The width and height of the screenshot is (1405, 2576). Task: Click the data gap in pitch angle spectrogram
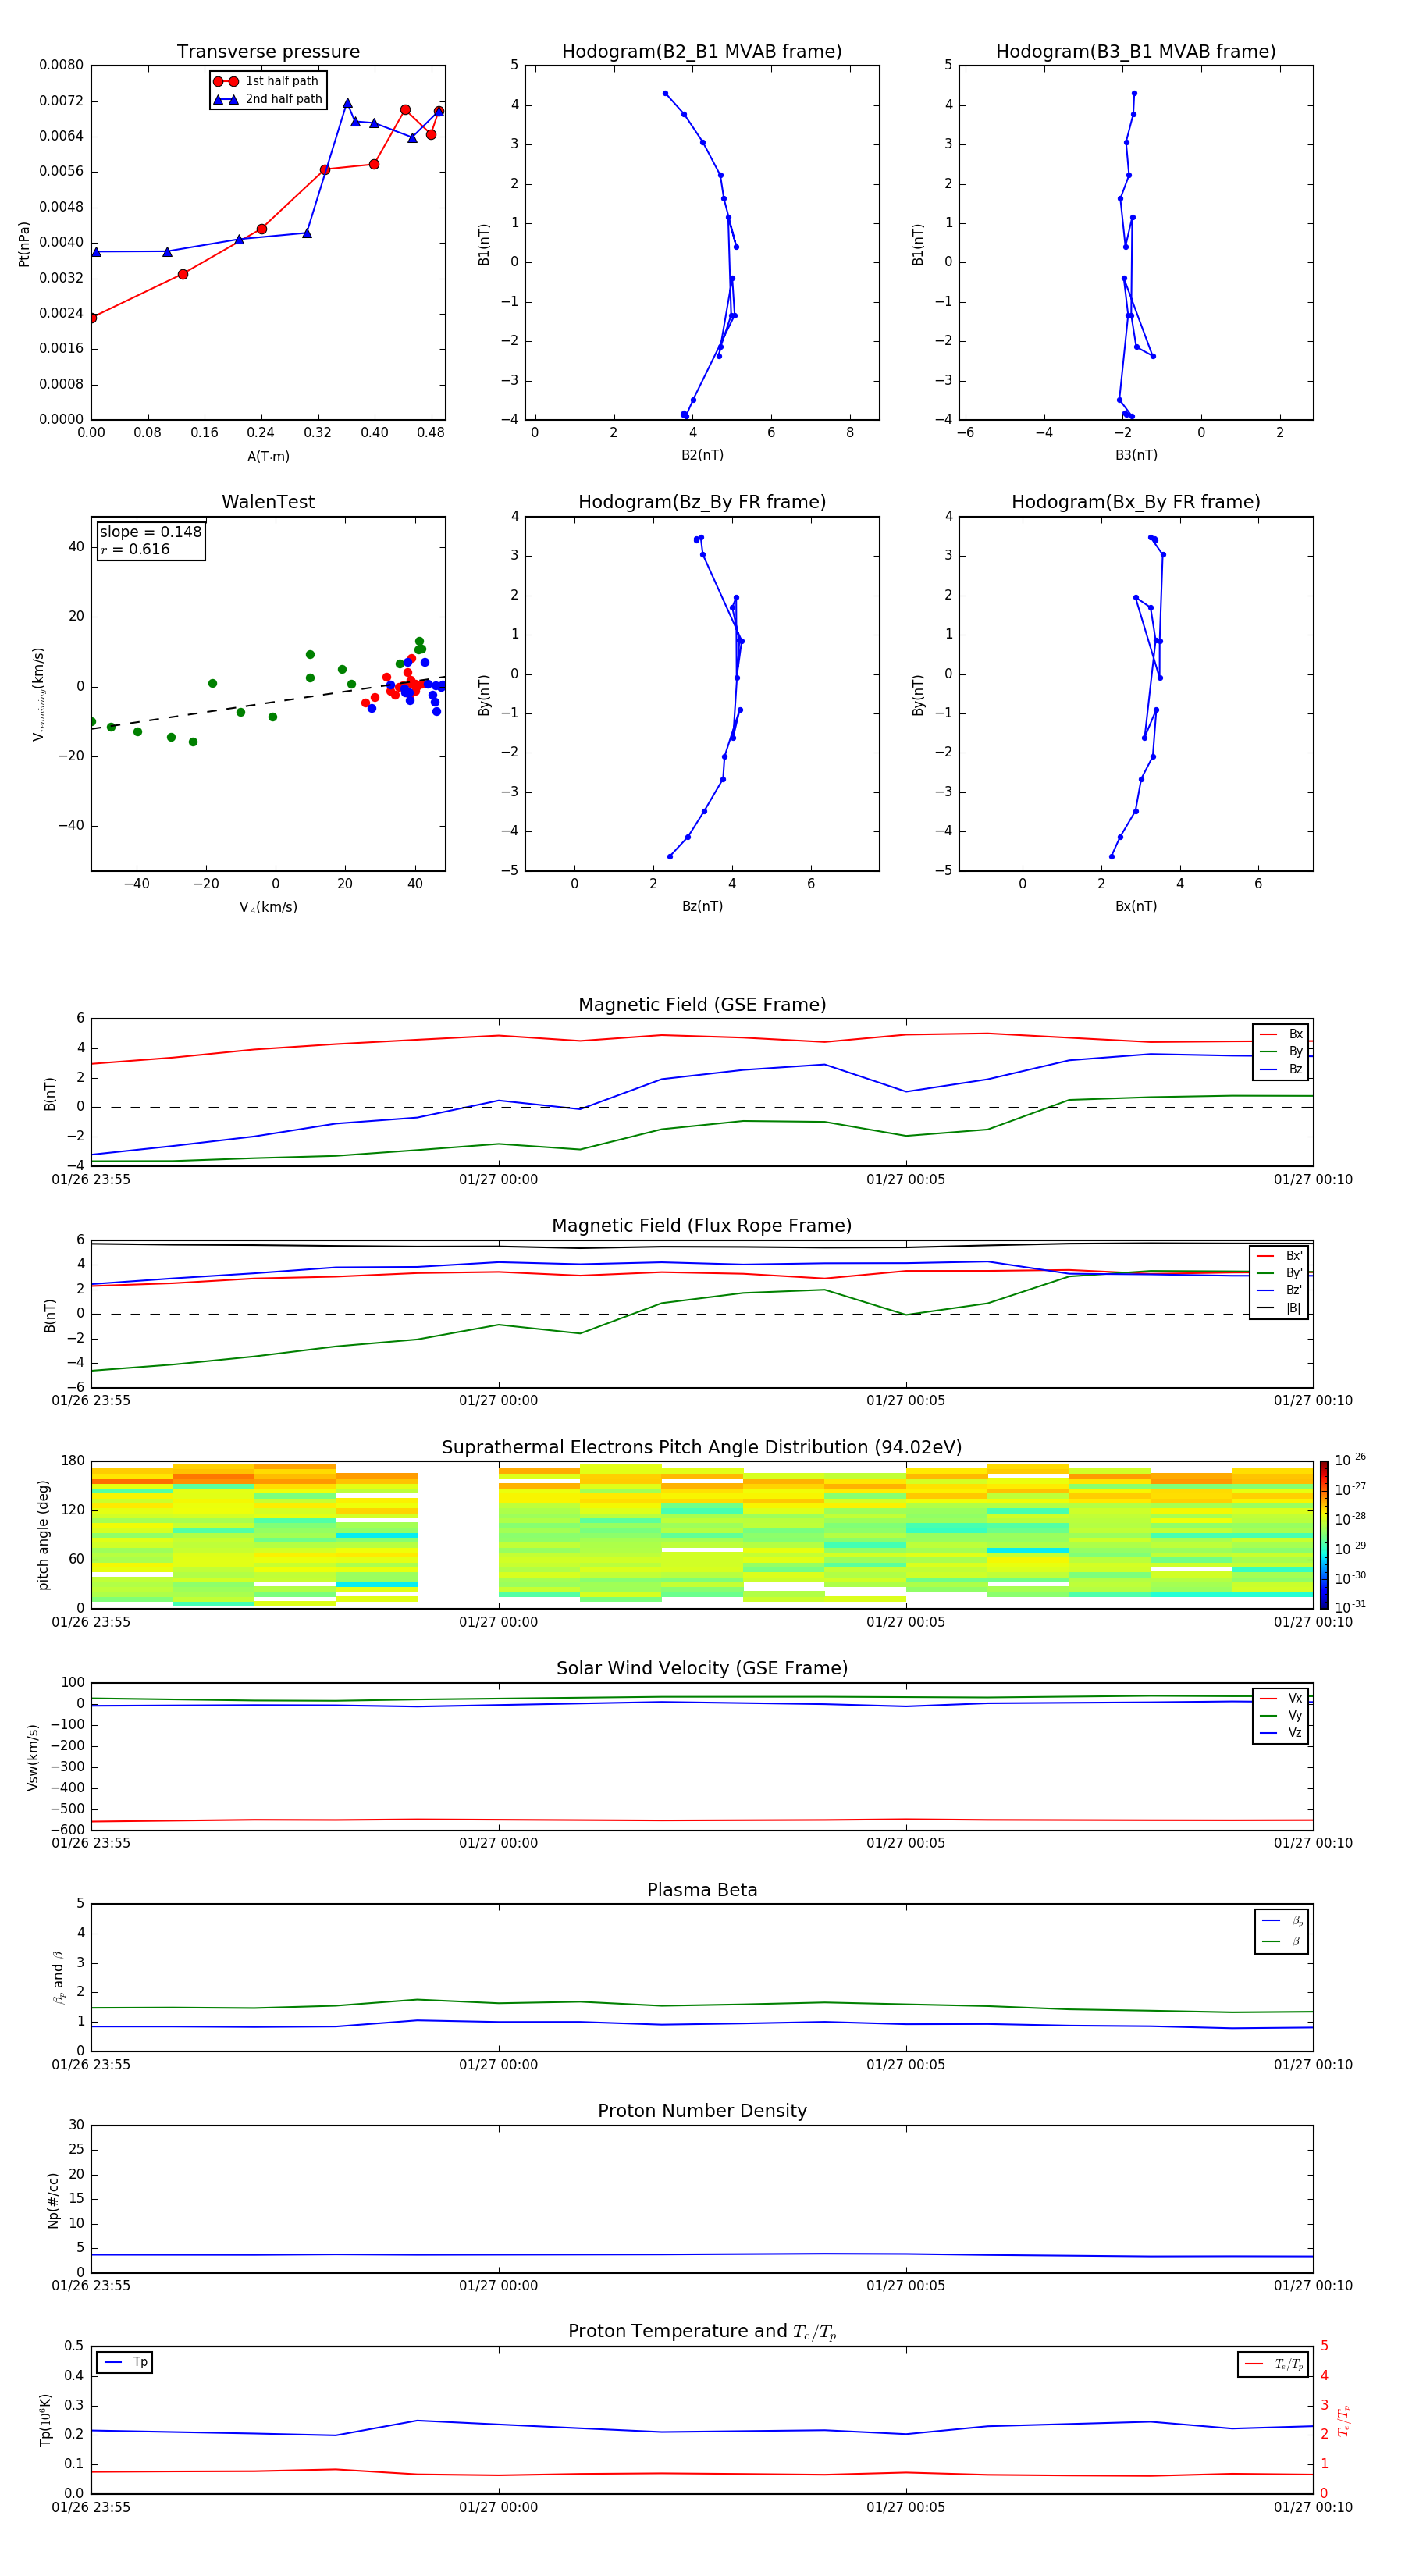(458, 1535)
